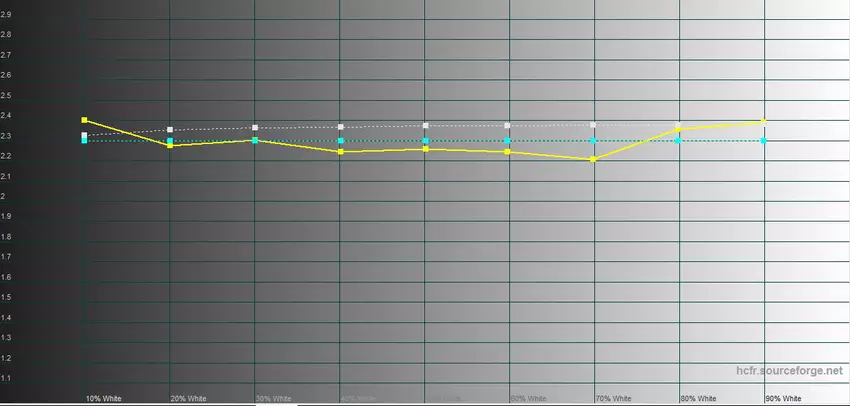Click the 20% White axis label
Image resolution: width=850 pixels, height=406 pixels.
coord(188,399)
